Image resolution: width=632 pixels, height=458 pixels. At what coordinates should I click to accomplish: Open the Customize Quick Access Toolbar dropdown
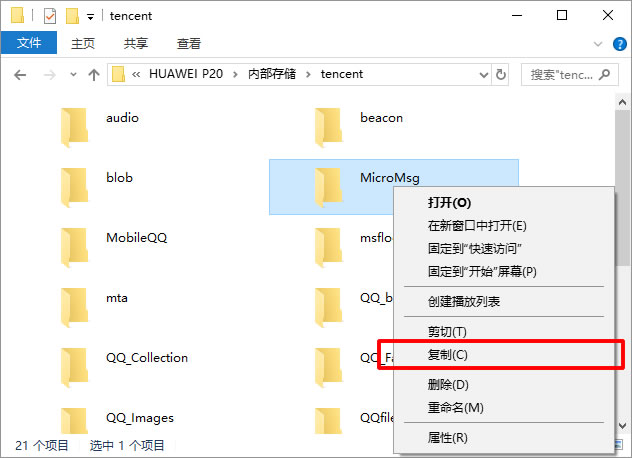(91, 17)
